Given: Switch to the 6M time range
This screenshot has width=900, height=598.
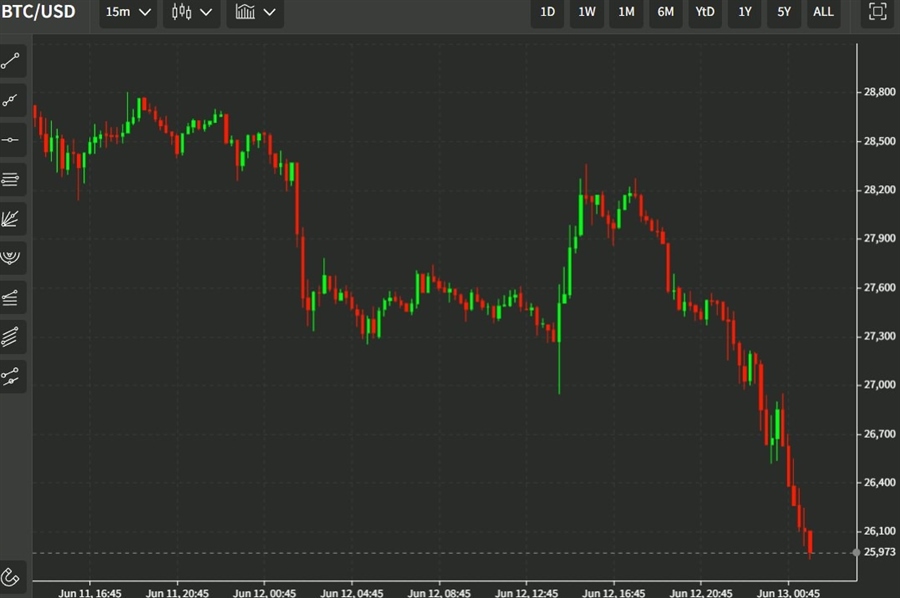Looking at the screenshot, I should click(x=665, y=12).
